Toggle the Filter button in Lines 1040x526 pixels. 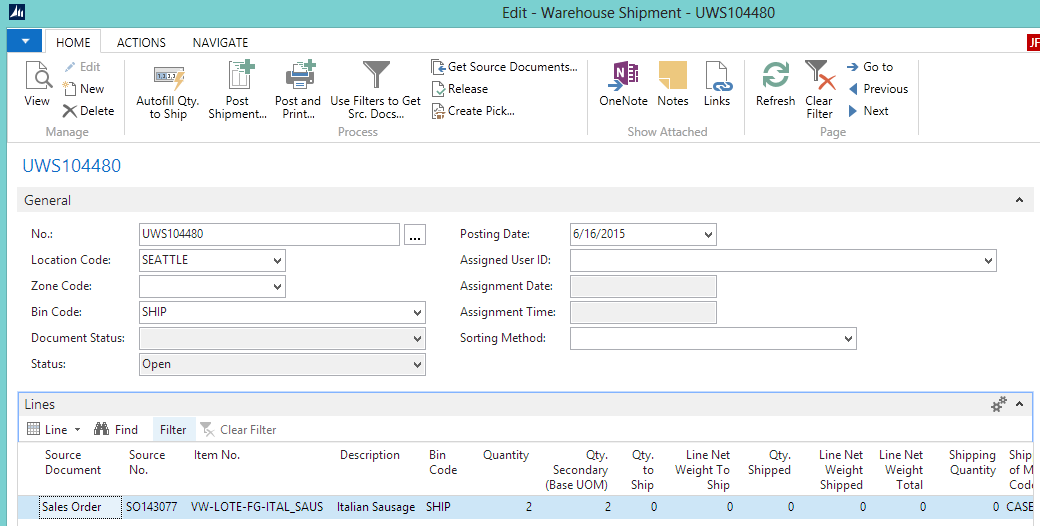(x=173, y=430)
